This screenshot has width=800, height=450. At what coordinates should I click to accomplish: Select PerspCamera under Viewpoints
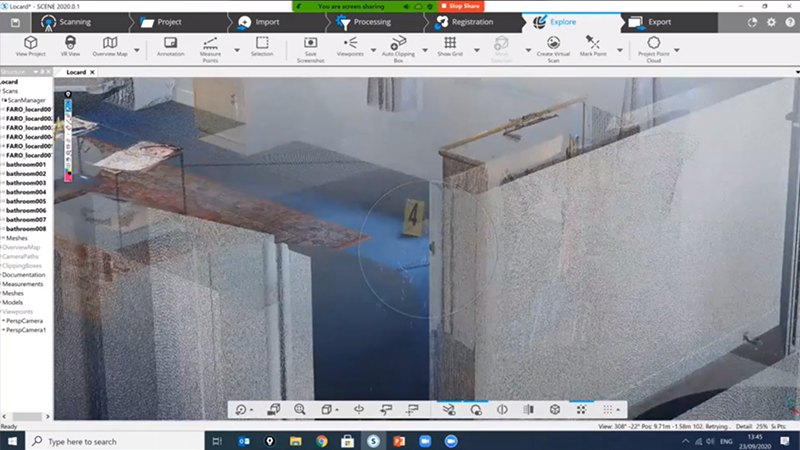click(27, 320)
